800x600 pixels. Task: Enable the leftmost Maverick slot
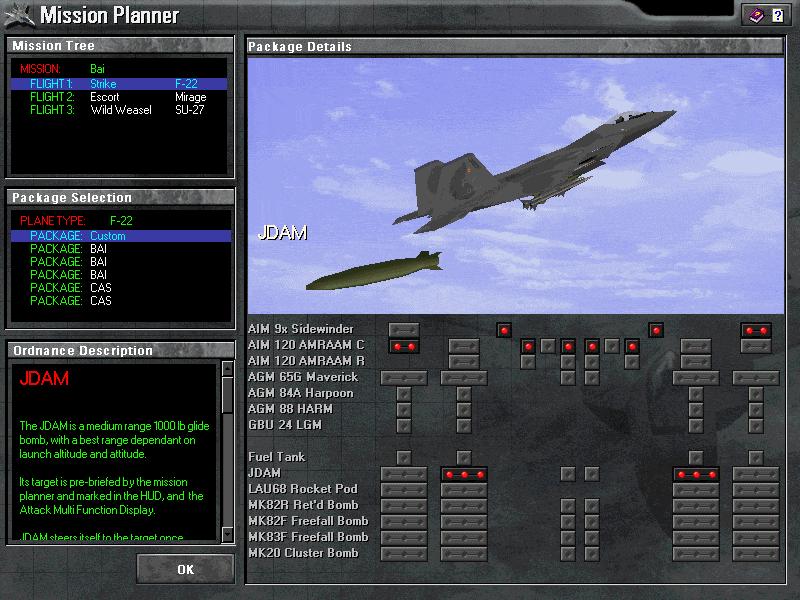pyautogui.click(x=404, y=378)
